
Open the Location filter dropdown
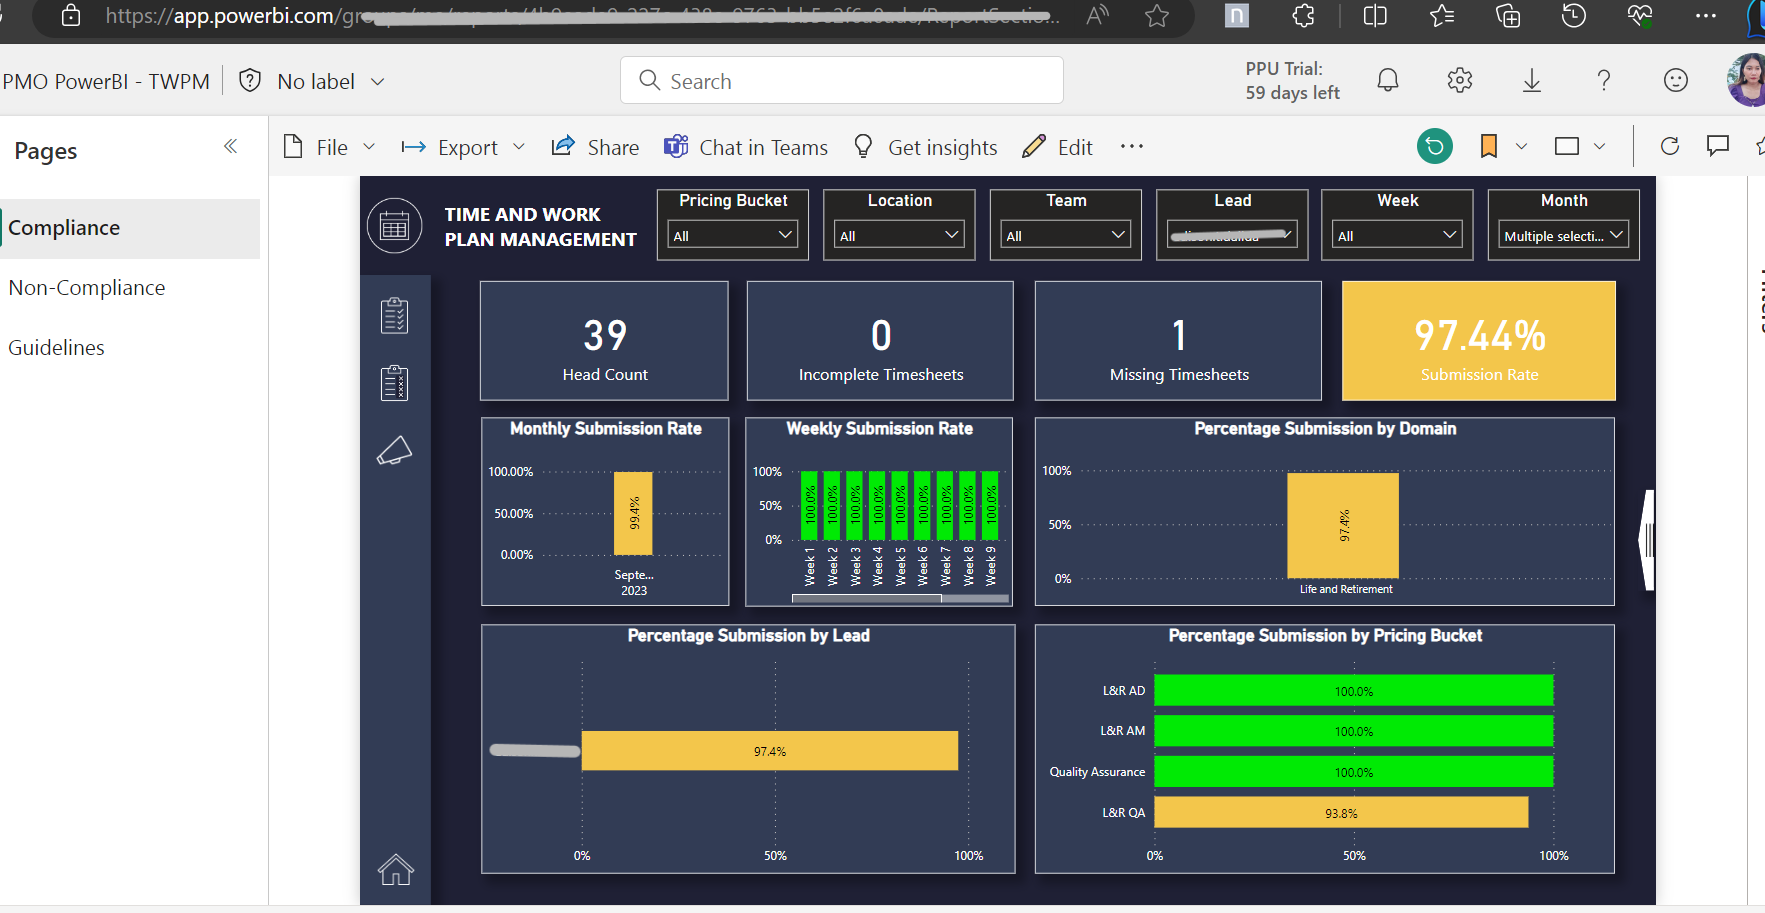click(899, 235)
